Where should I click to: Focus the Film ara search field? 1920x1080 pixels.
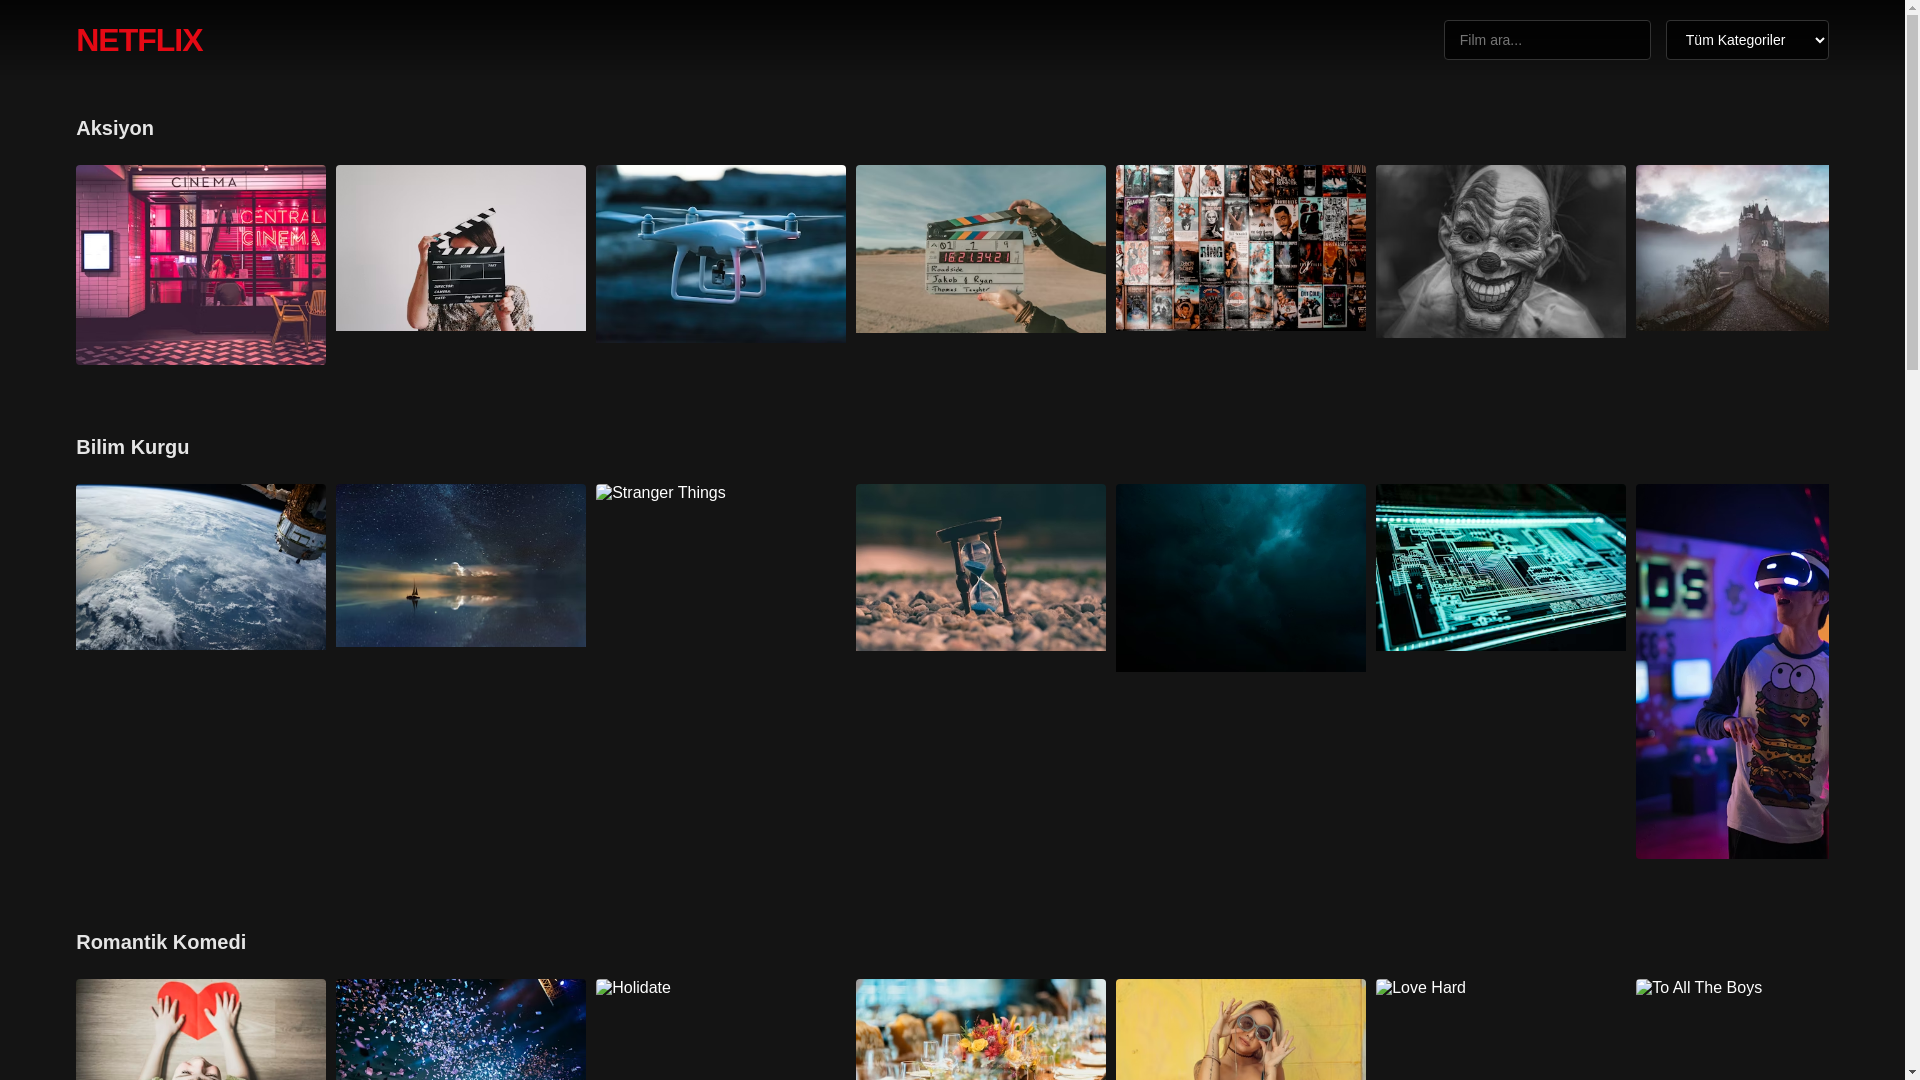[1546, 40]
